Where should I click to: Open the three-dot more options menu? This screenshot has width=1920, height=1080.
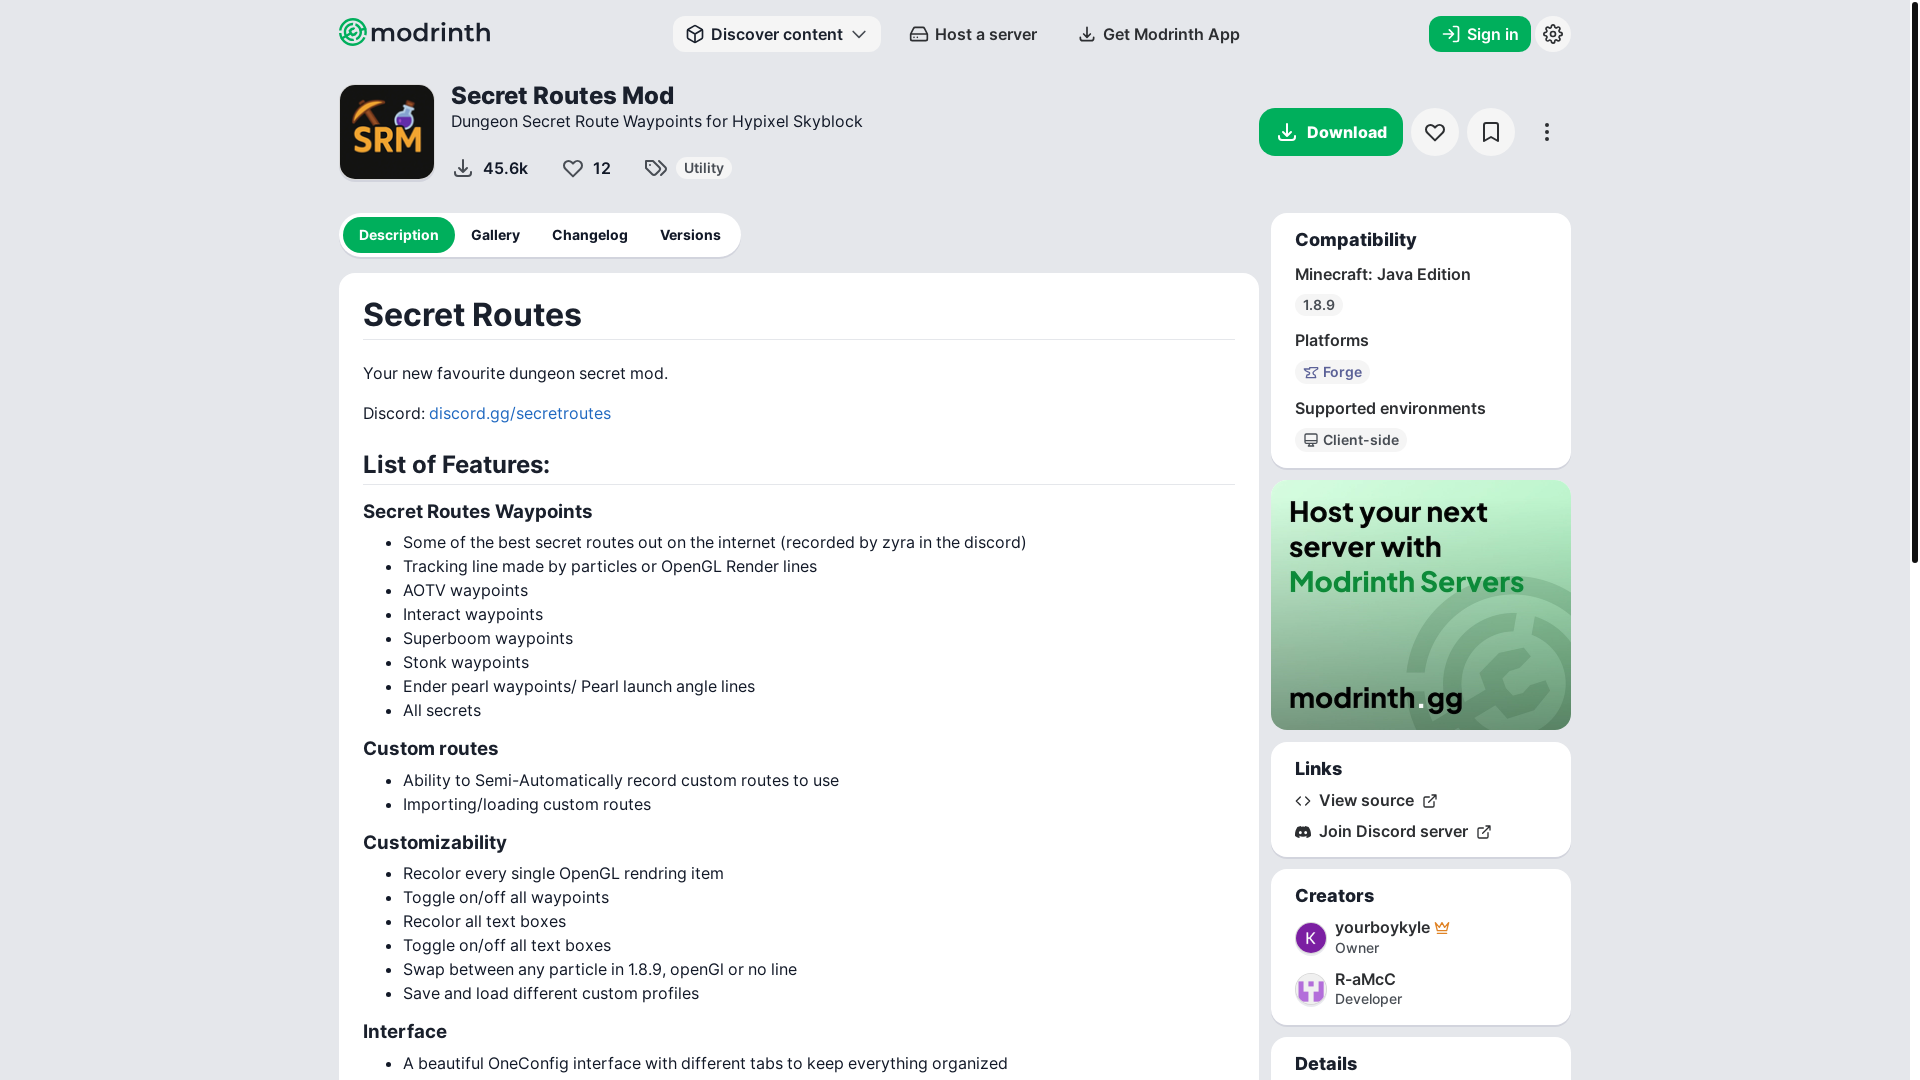1546,132
